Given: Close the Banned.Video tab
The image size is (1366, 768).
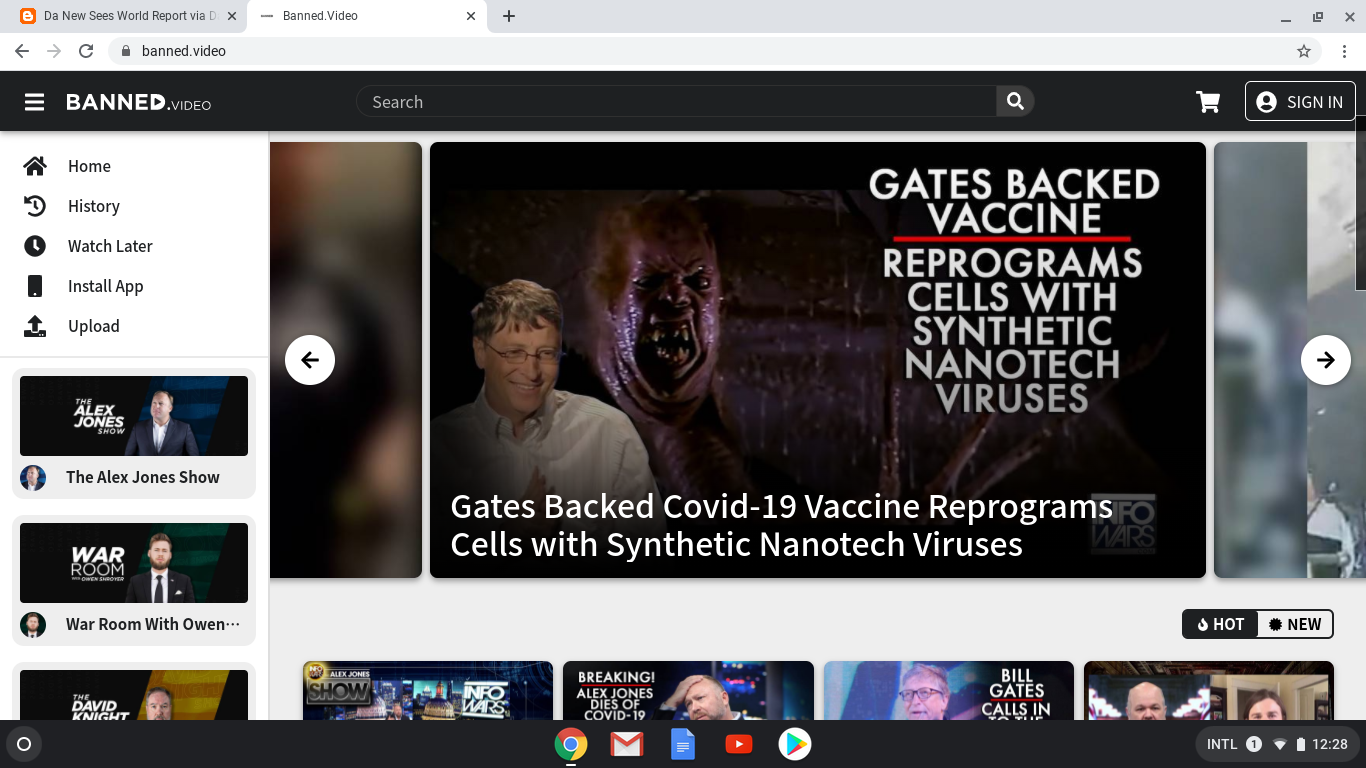Looking at the screenshot, I should [471, 16].
